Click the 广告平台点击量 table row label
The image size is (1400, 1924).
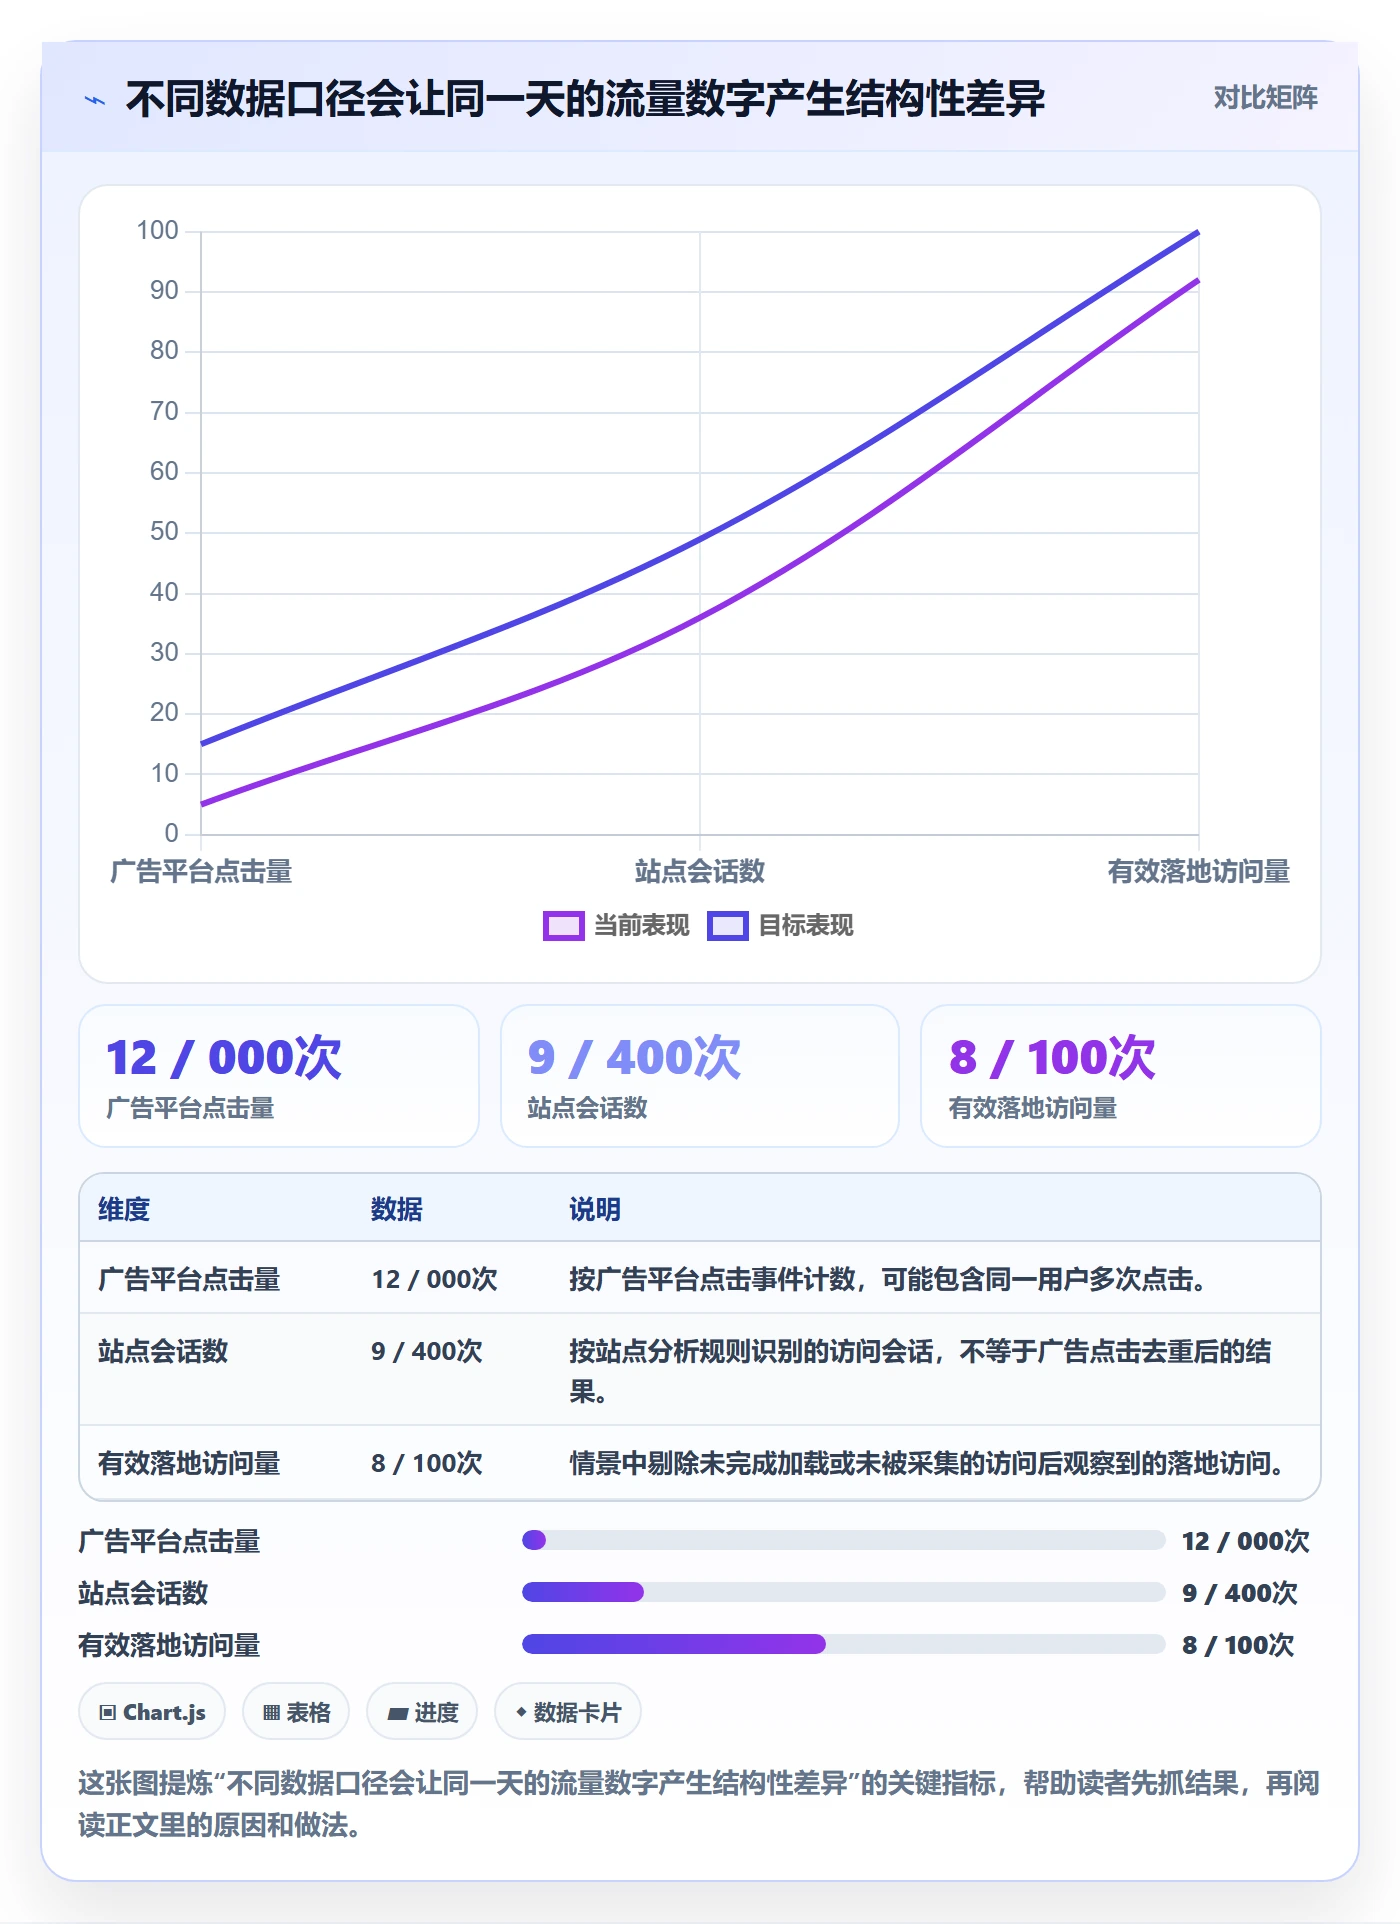click(x=189, y=1279)
